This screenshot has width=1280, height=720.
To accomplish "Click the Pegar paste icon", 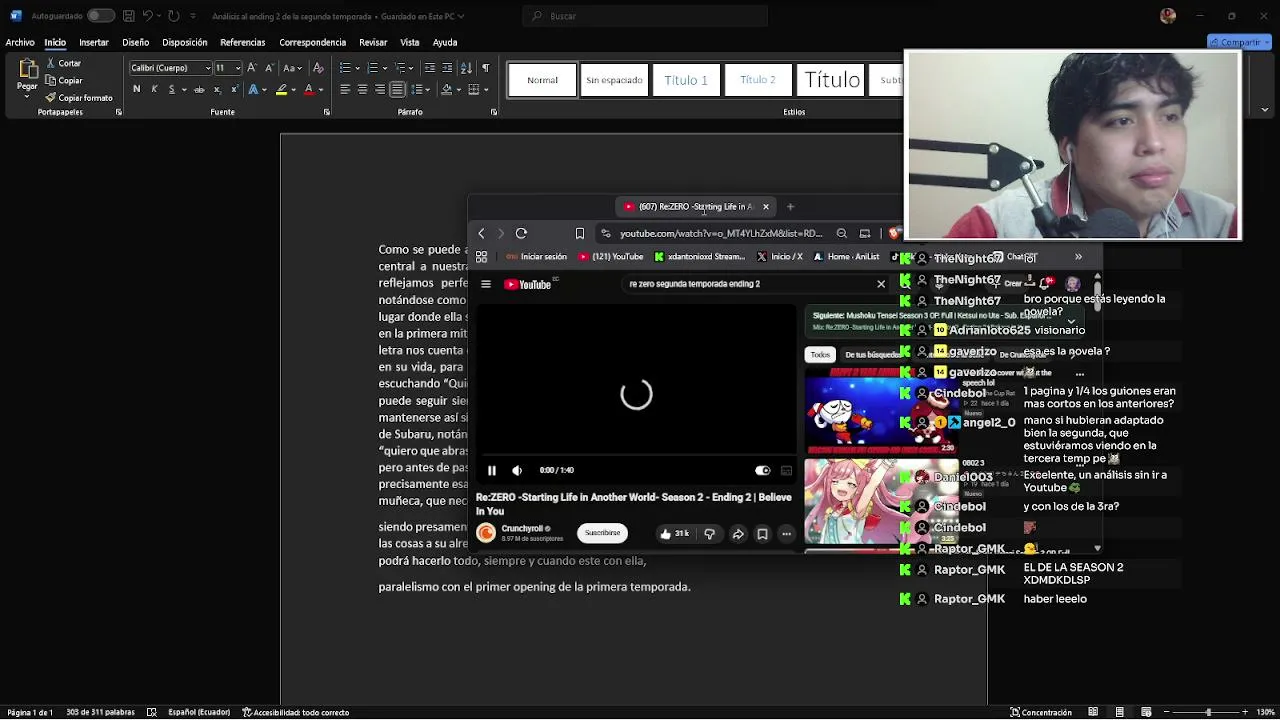I will pyautogui.click(x=27, y=70).
